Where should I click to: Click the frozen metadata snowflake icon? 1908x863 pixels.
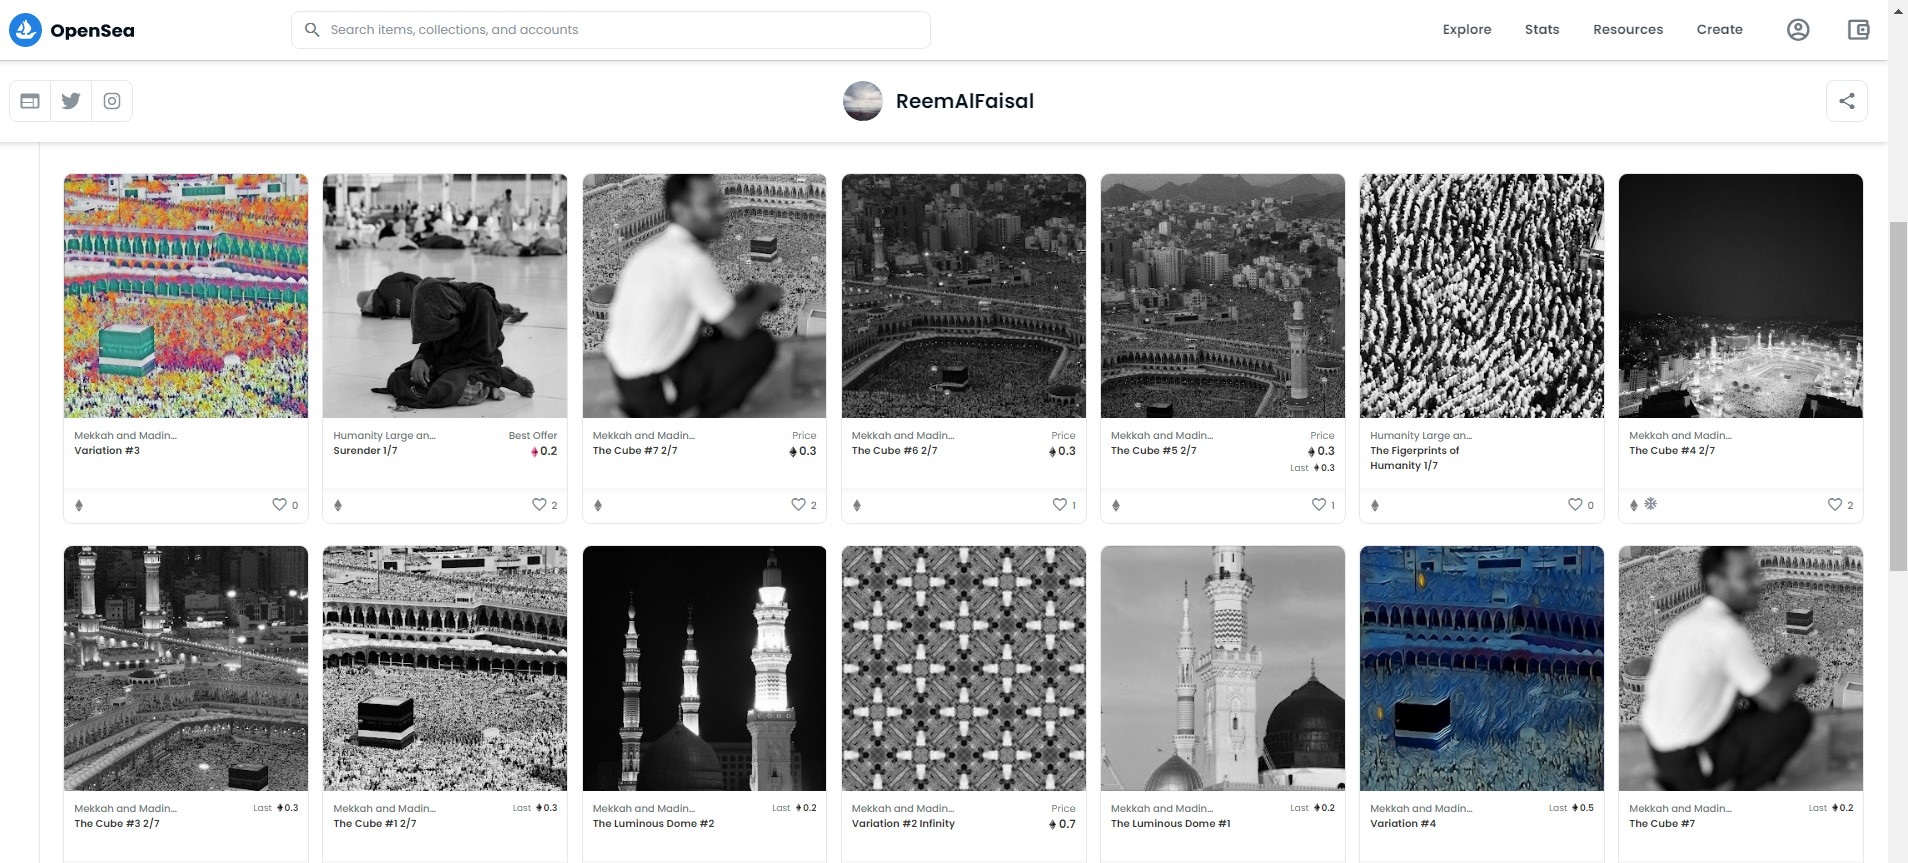pyautogui.click(x=1650, y=504)
